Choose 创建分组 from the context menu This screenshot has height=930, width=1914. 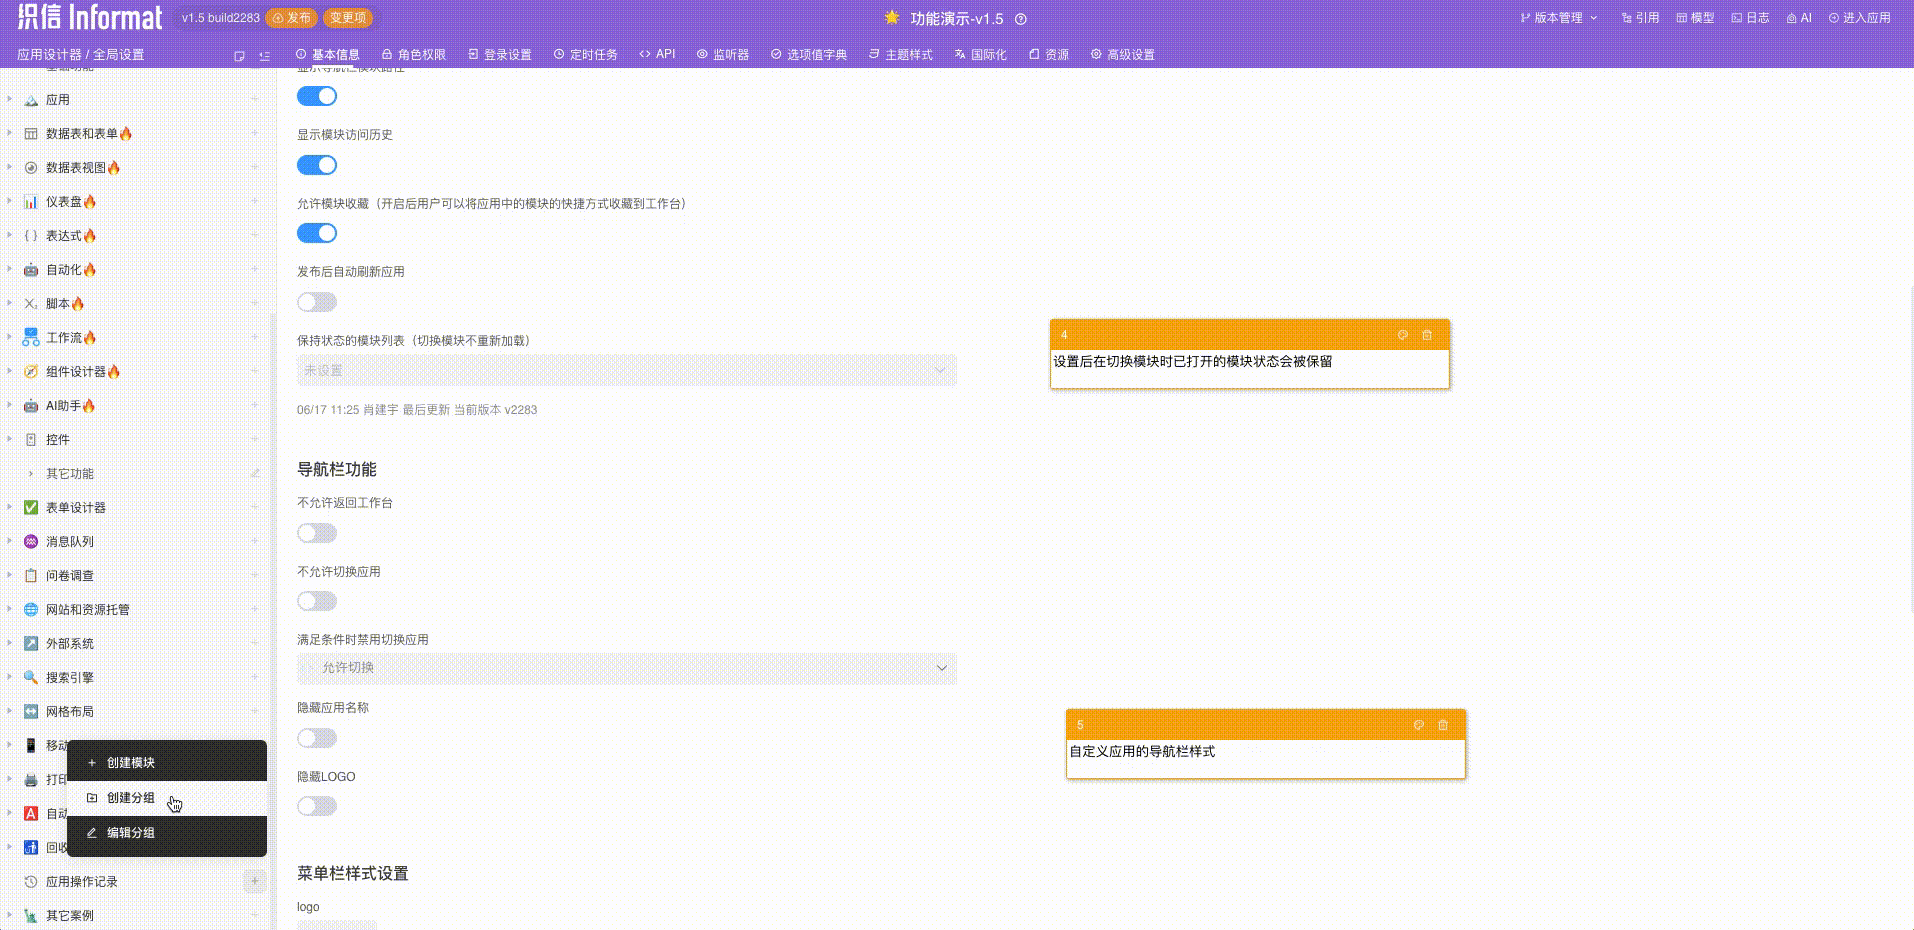click(129, 798)
